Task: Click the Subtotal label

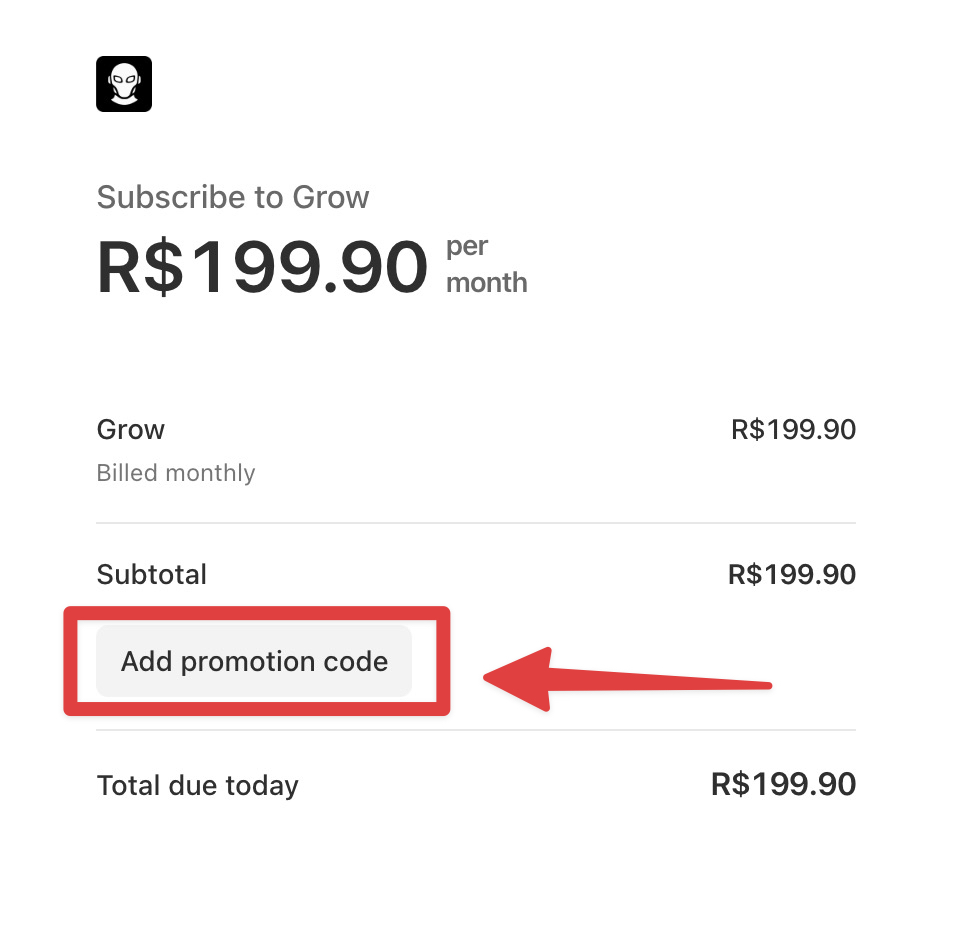Action: pyautogui.click(x=151, y=574)
